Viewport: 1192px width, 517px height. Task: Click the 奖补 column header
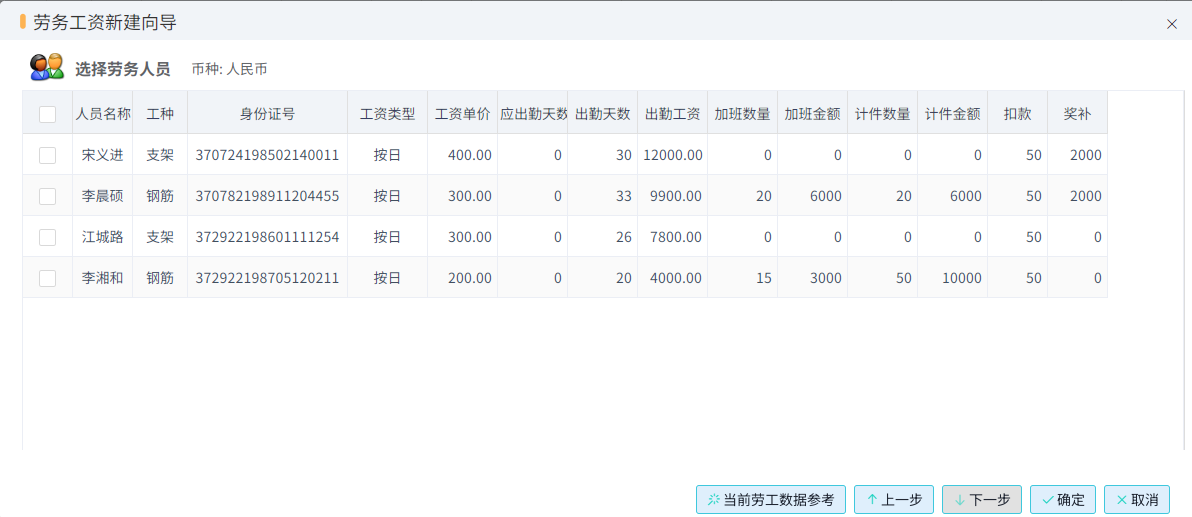tap(1077, 114)
